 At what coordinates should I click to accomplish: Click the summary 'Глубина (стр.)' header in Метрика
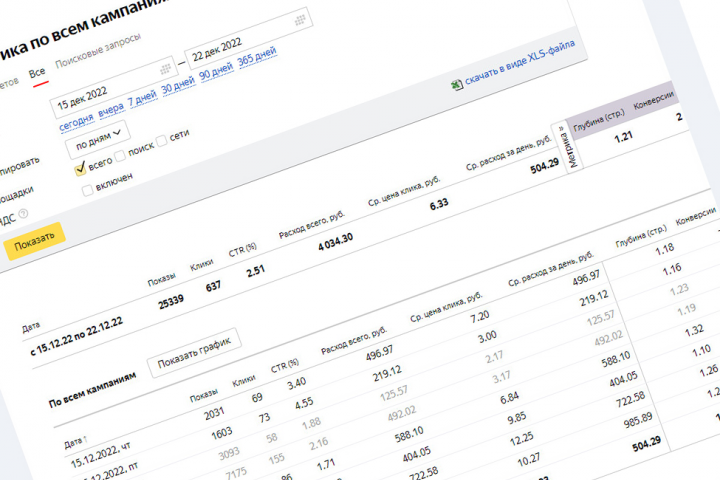tap(599, 121)
